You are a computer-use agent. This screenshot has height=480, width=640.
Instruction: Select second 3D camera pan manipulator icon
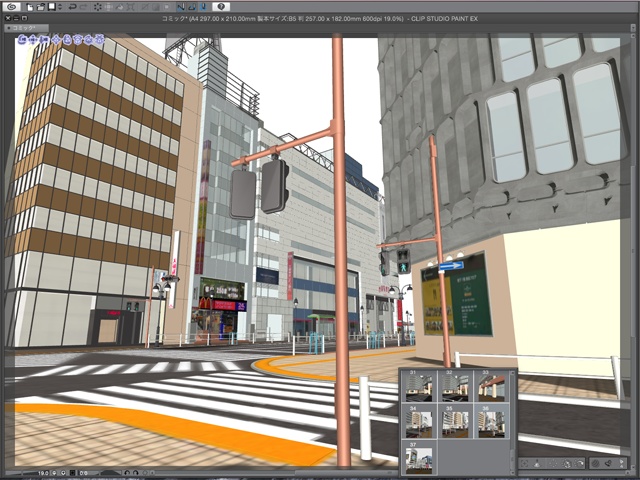point(33,40)
